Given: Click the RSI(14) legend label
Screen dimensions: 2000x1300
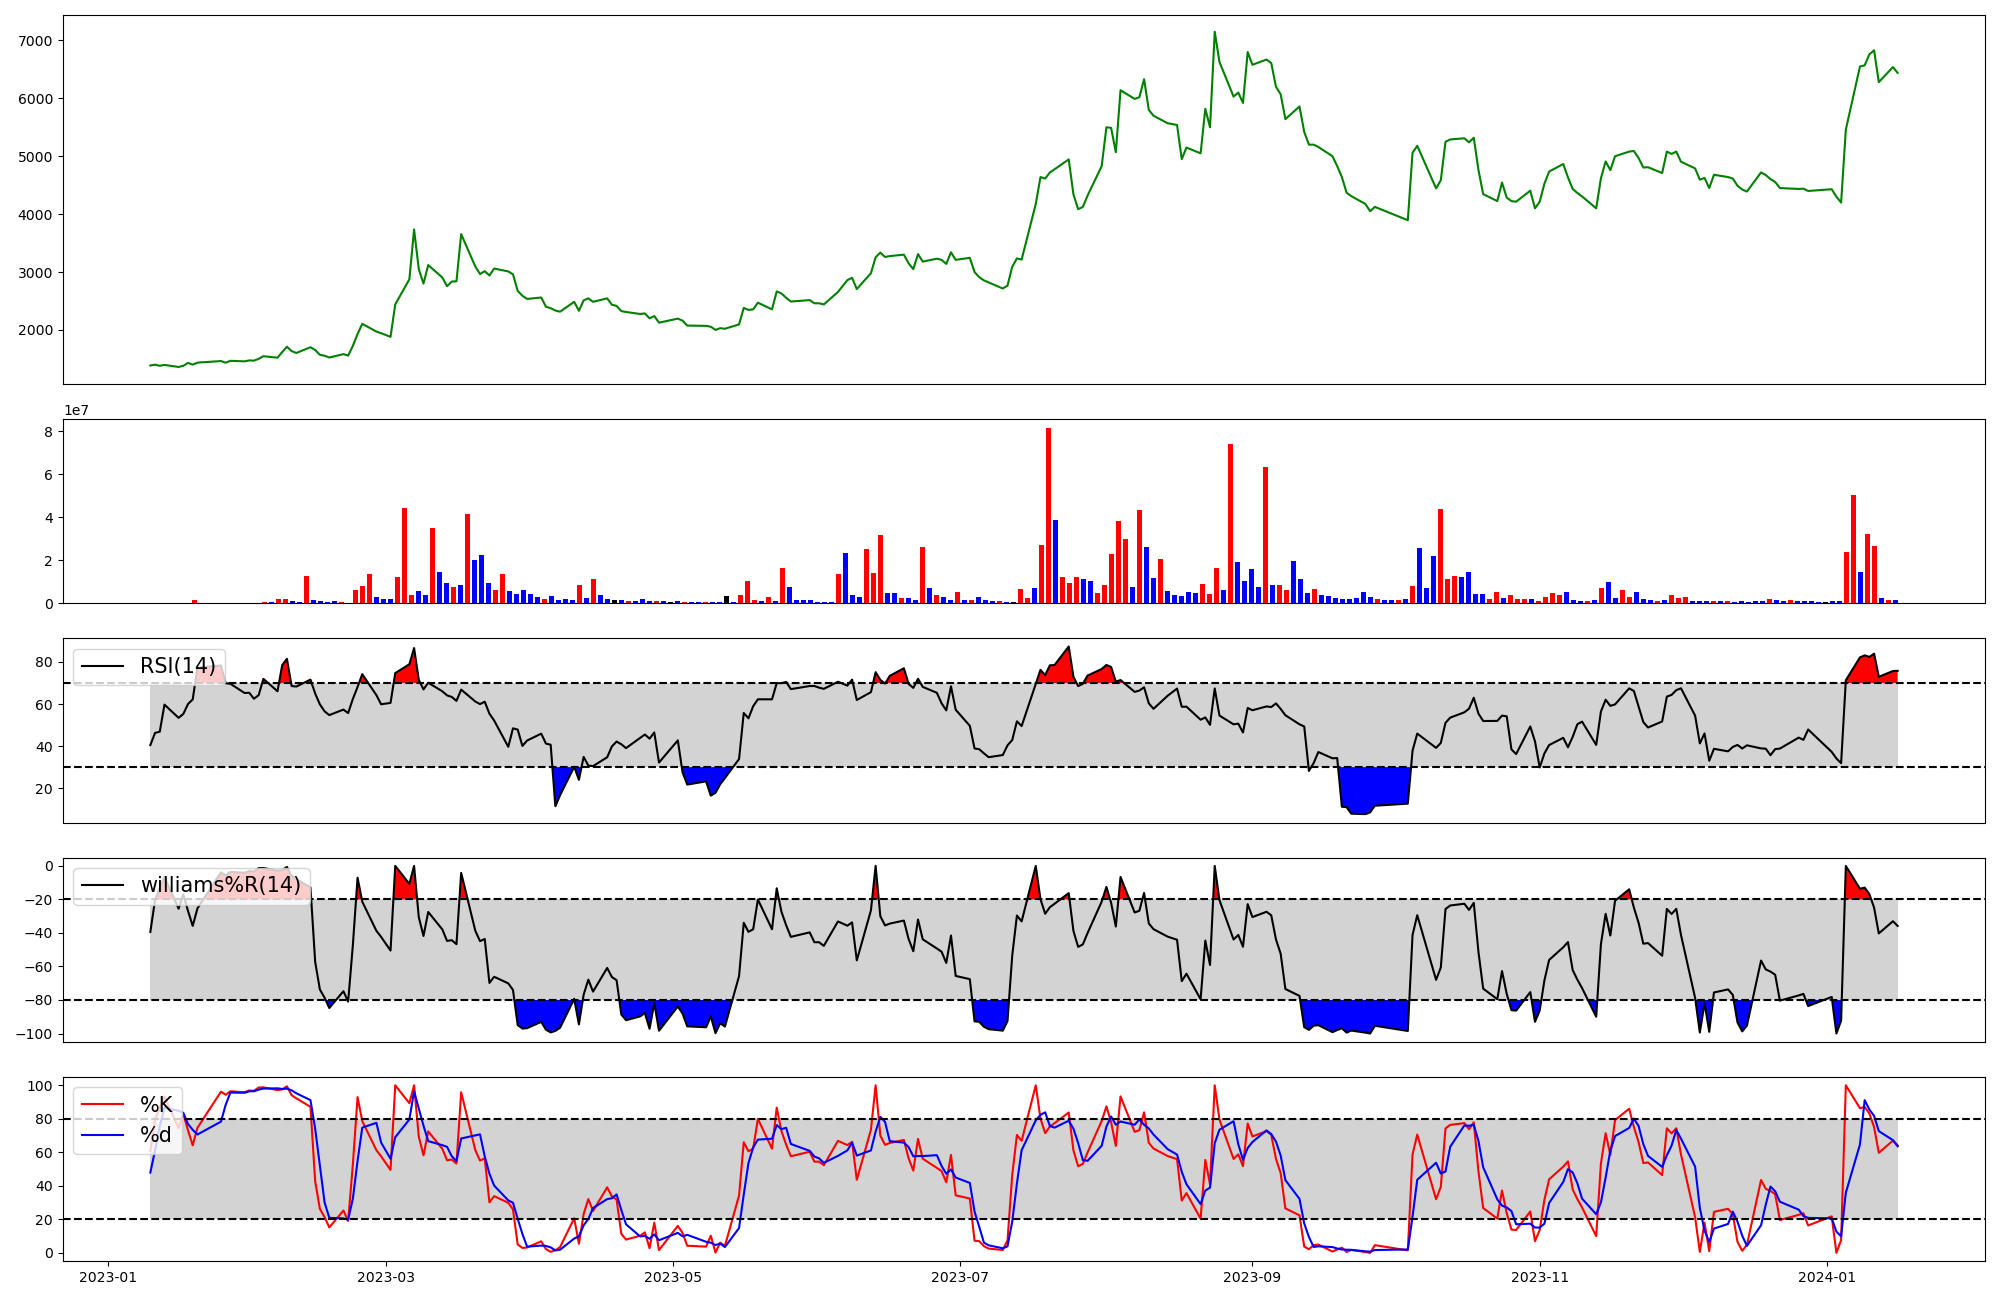Looking at the screenshot, I should [x=177, y=666].
